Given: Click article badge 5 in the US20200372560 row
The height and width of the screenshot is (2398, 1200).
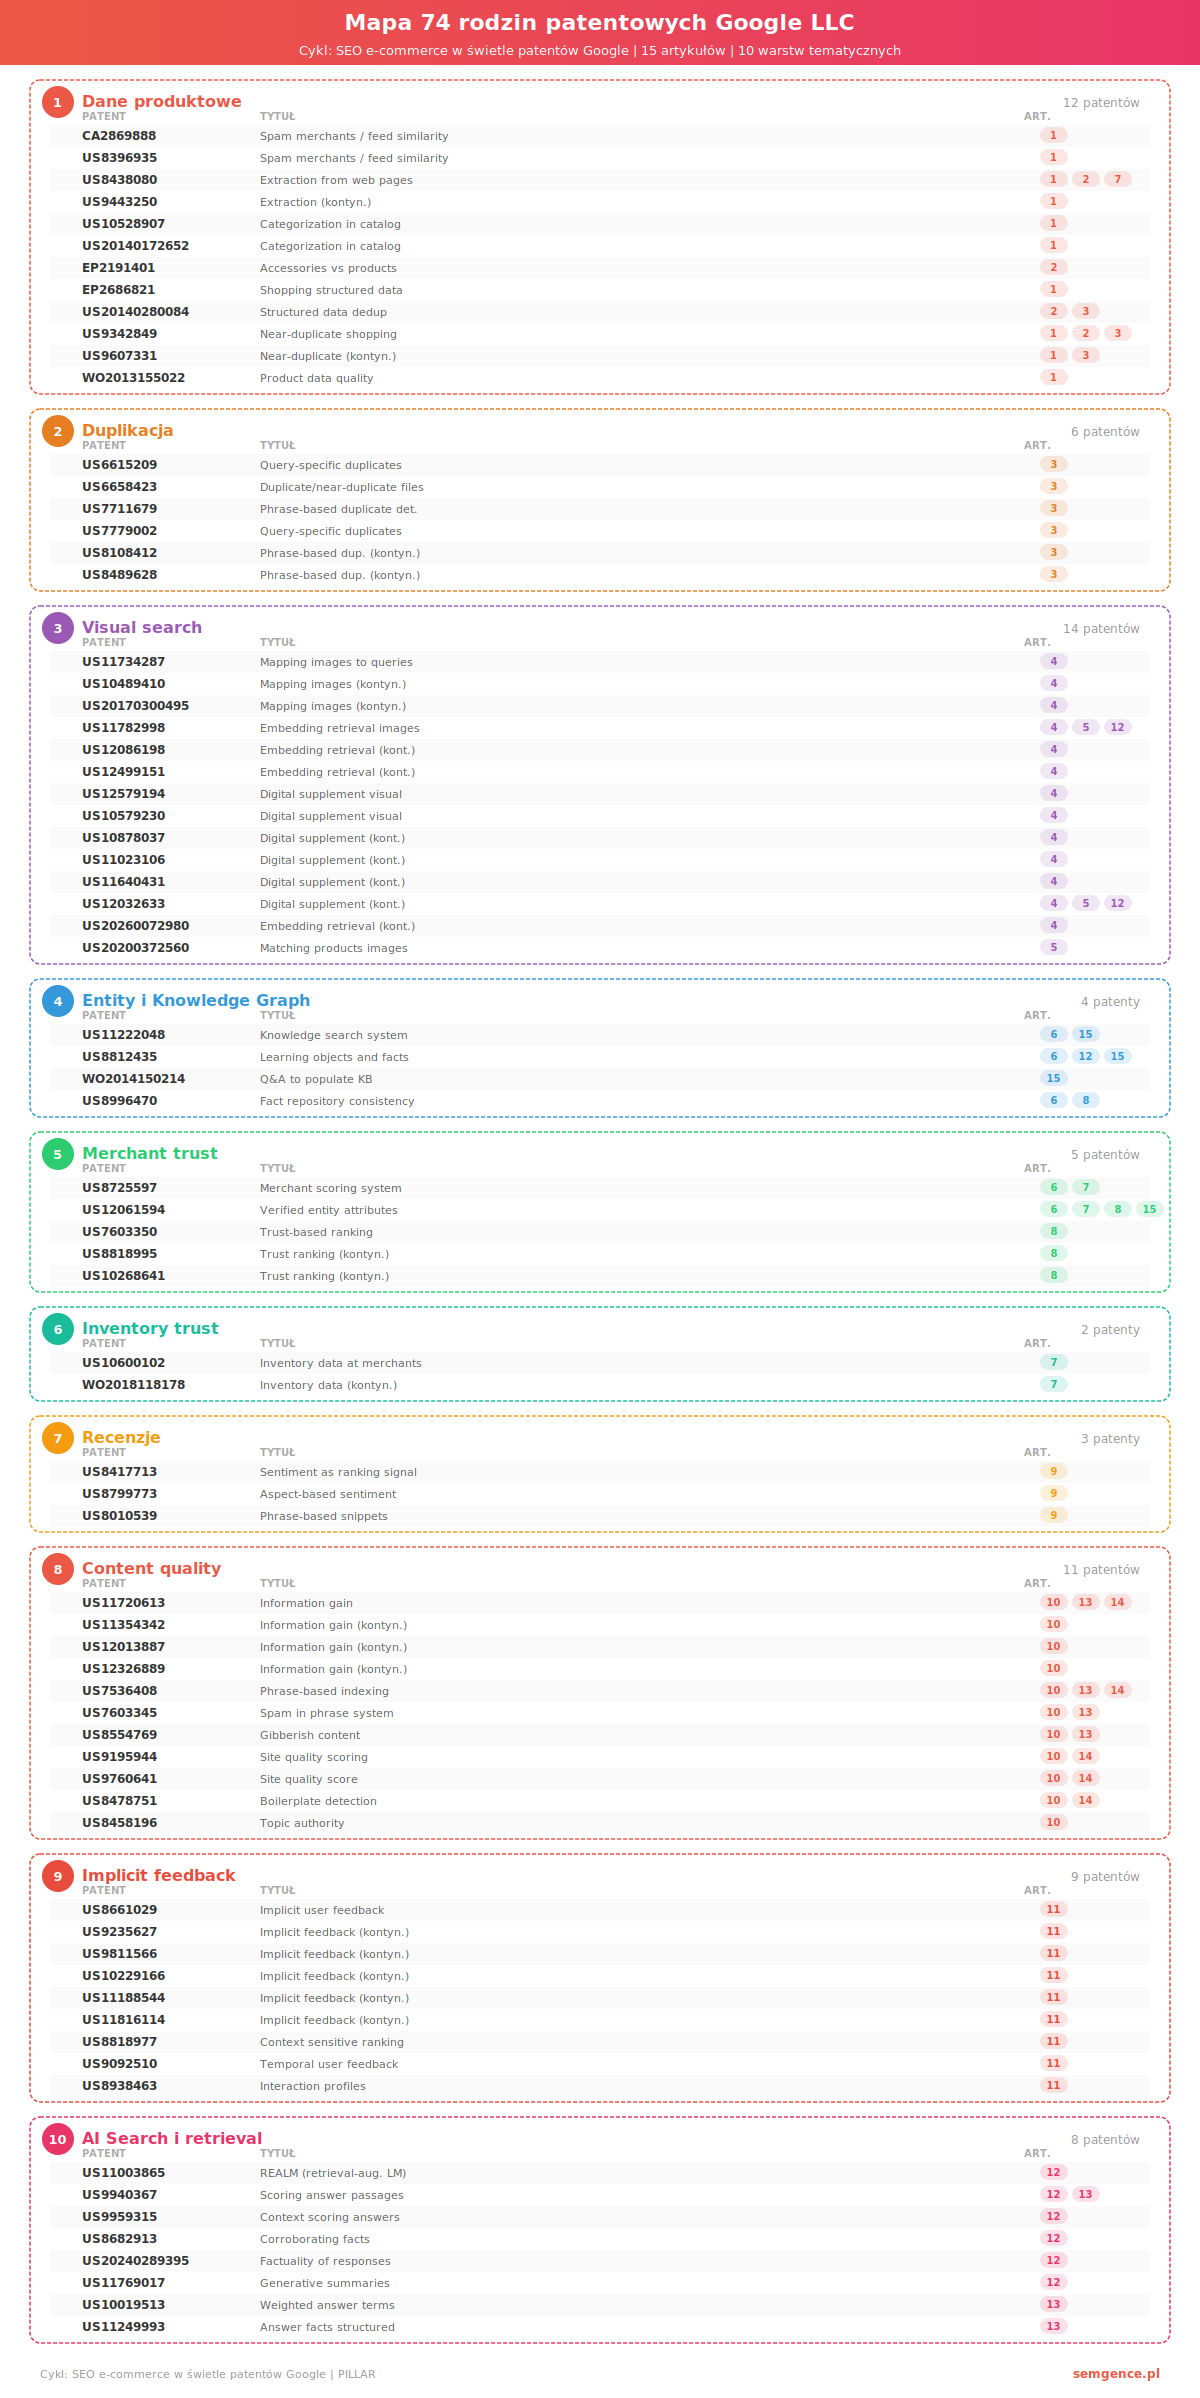Looking at the screenshot, I should tap(1053, 947).
